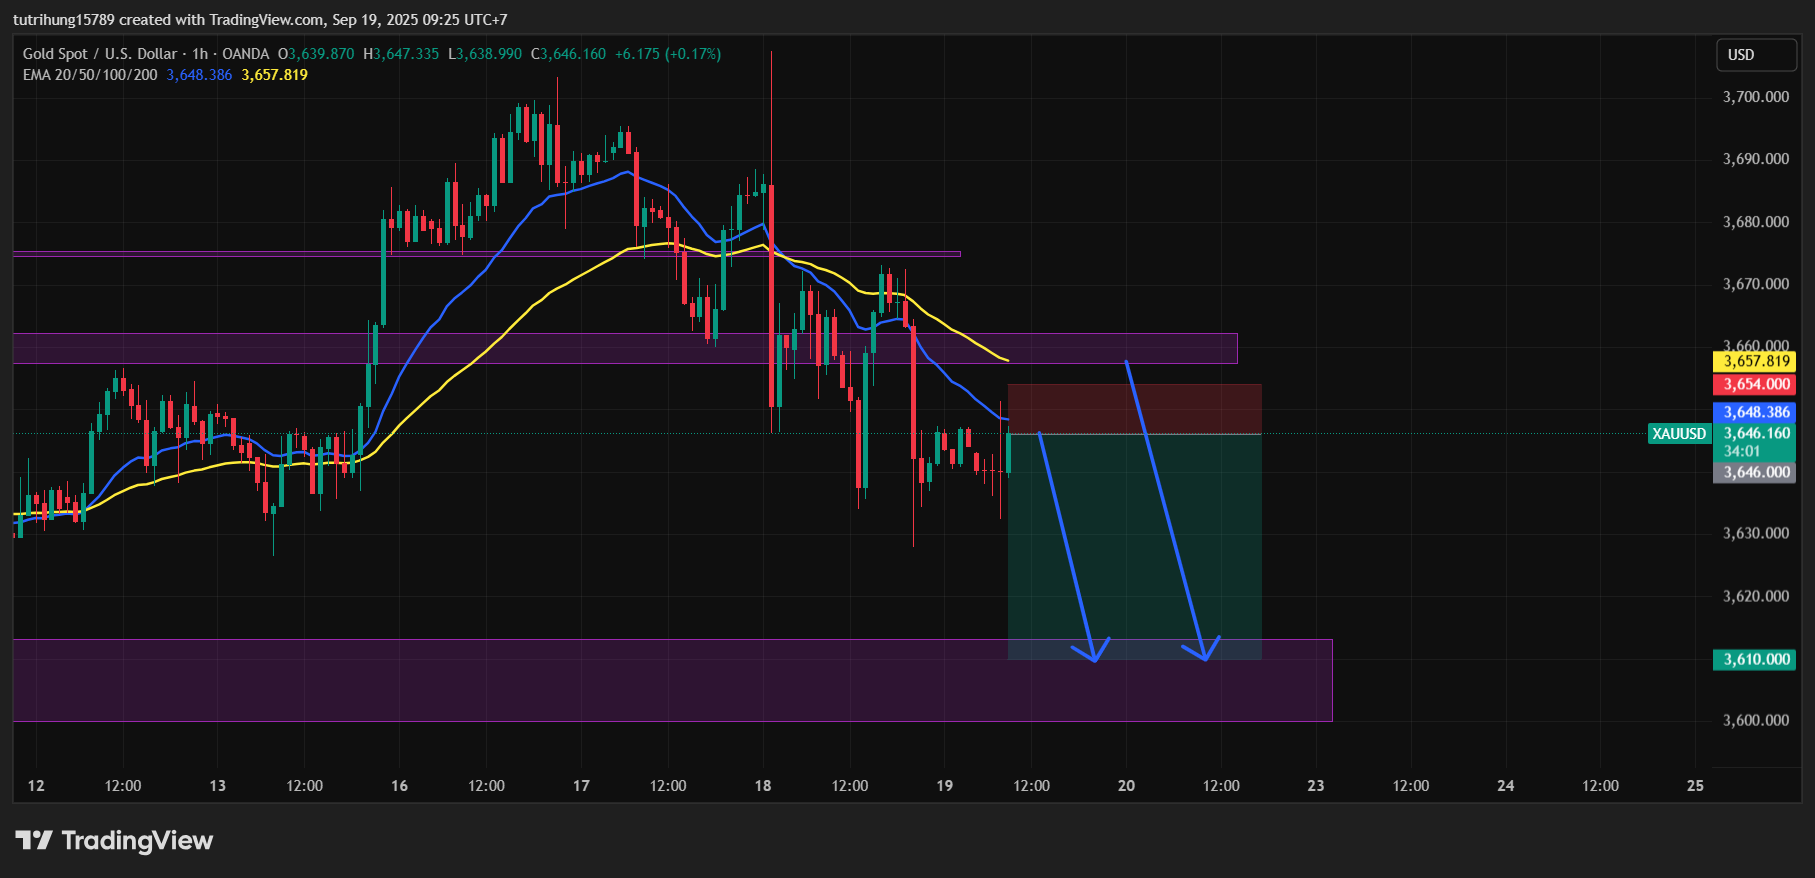Click the USD currency selector button
Image resolution: width=1815 pixels, height=878 pixels.
[1756, 55]
